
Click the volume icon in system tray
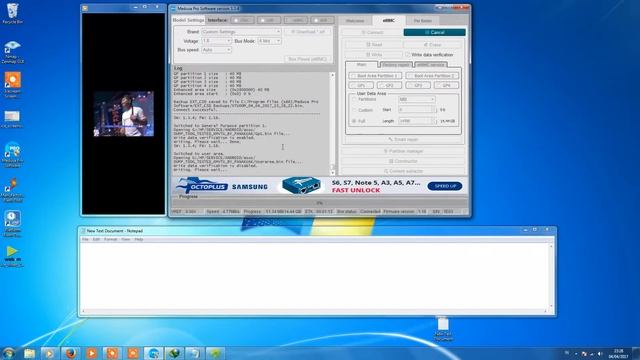600,353
